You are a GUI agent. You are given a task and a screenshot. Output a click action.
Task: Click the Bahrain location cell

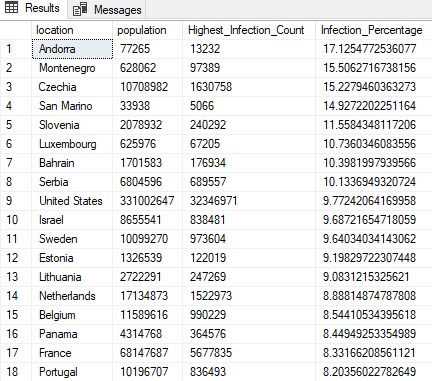click(x=72, y=163)
